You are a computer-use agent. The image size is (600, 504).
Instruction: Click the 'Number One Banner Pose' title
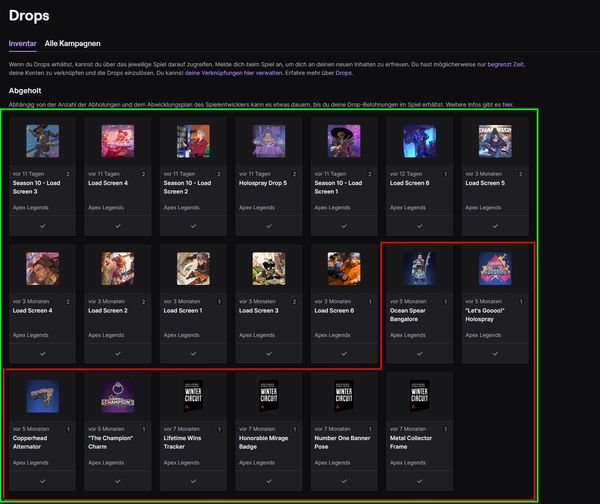pyautogui.click(x=342, y=442)
